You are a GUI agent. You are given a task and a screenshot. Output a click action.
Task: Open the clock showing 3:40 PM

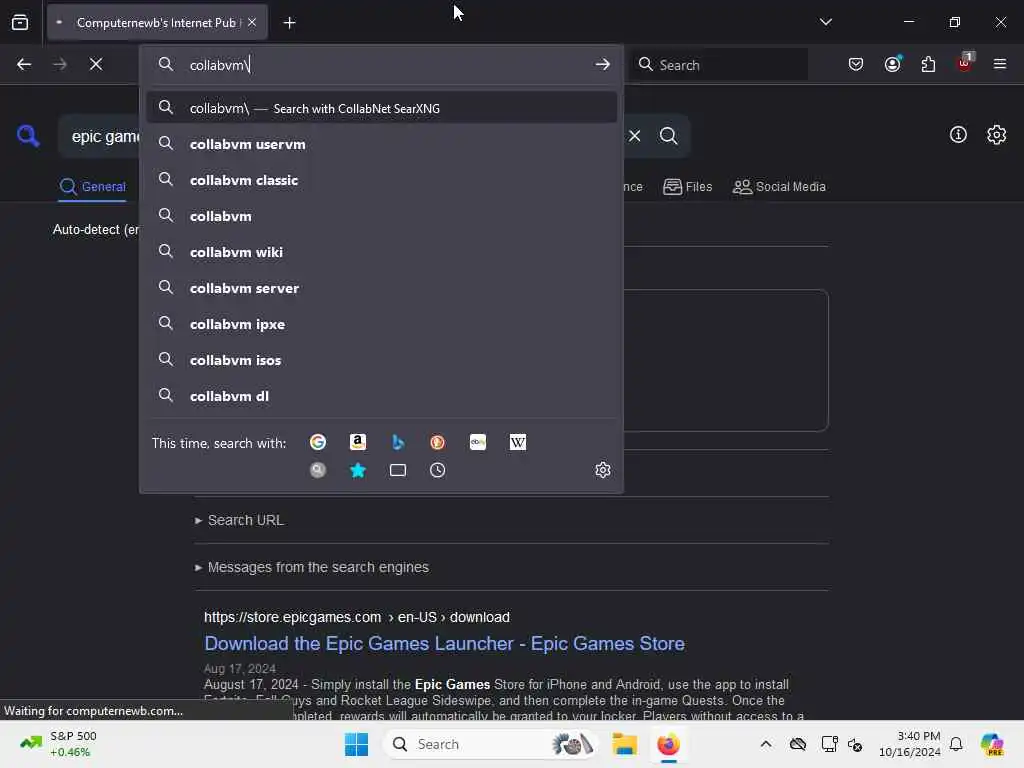[x=910, y=744]
